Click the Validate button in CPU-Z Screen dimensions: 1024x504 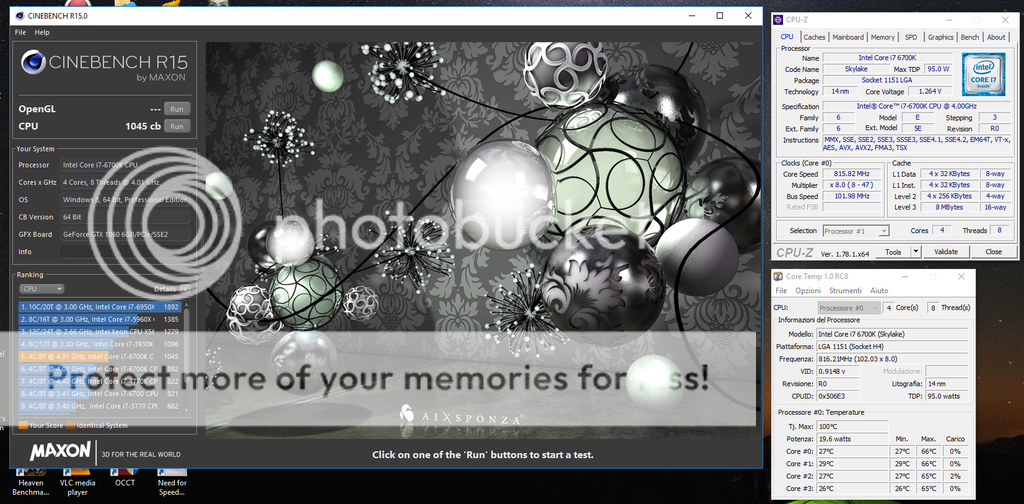pos(946,252)
